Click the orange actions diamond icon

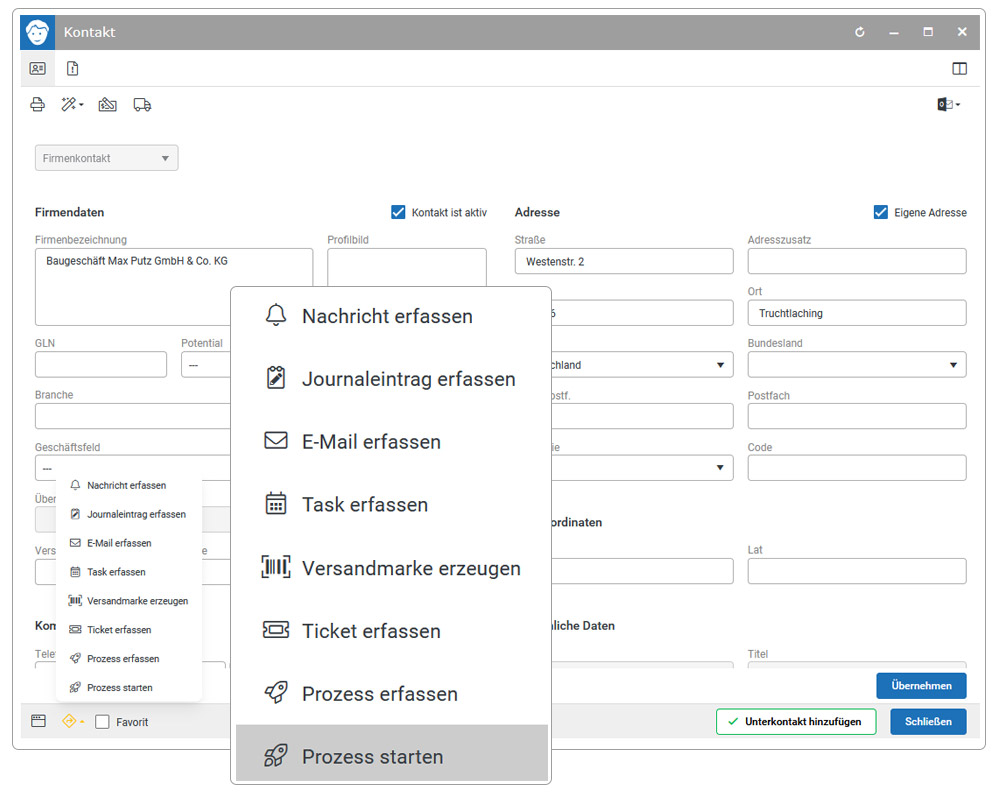pos(72,721)
